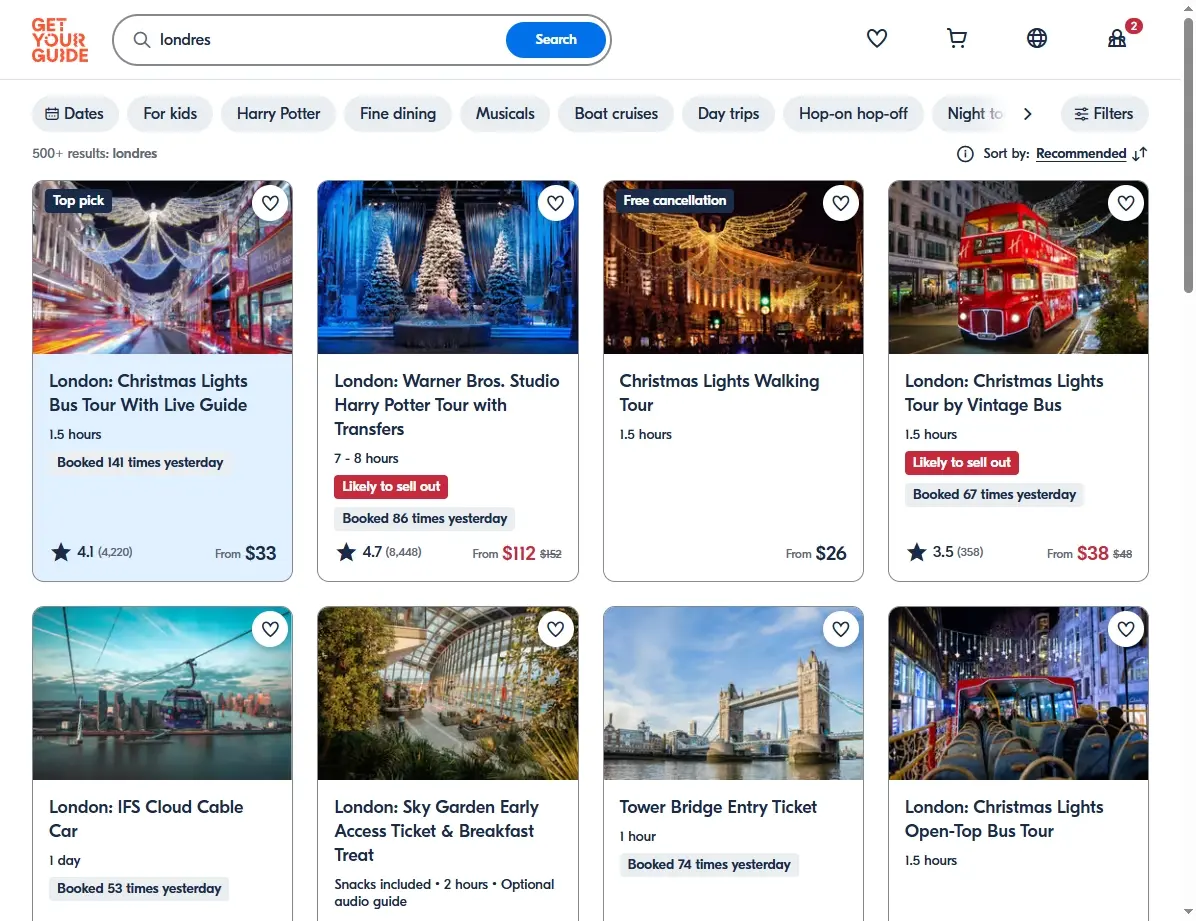The width and height of the screenshot is (1196, 921).
Task: Save Christmas Lights Open-Top Bus Tour
Action: coord(1126,629)
